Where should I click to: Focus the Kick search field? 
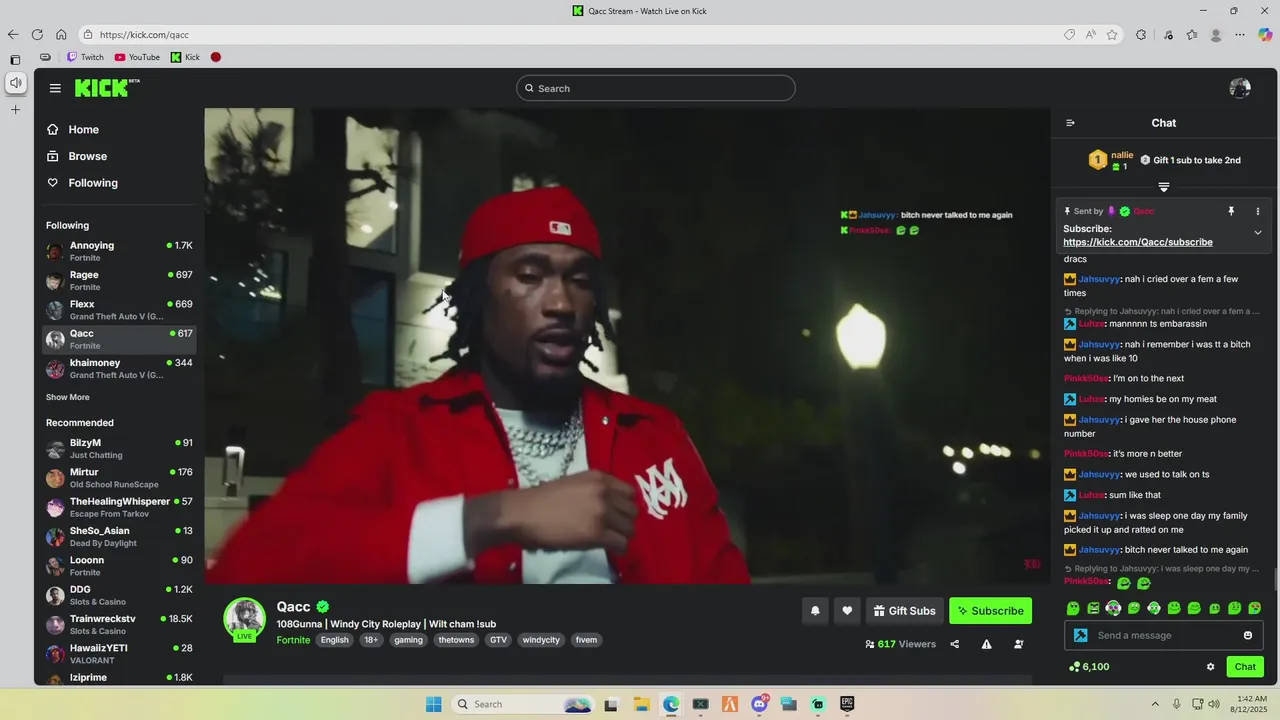click(655, 88)
